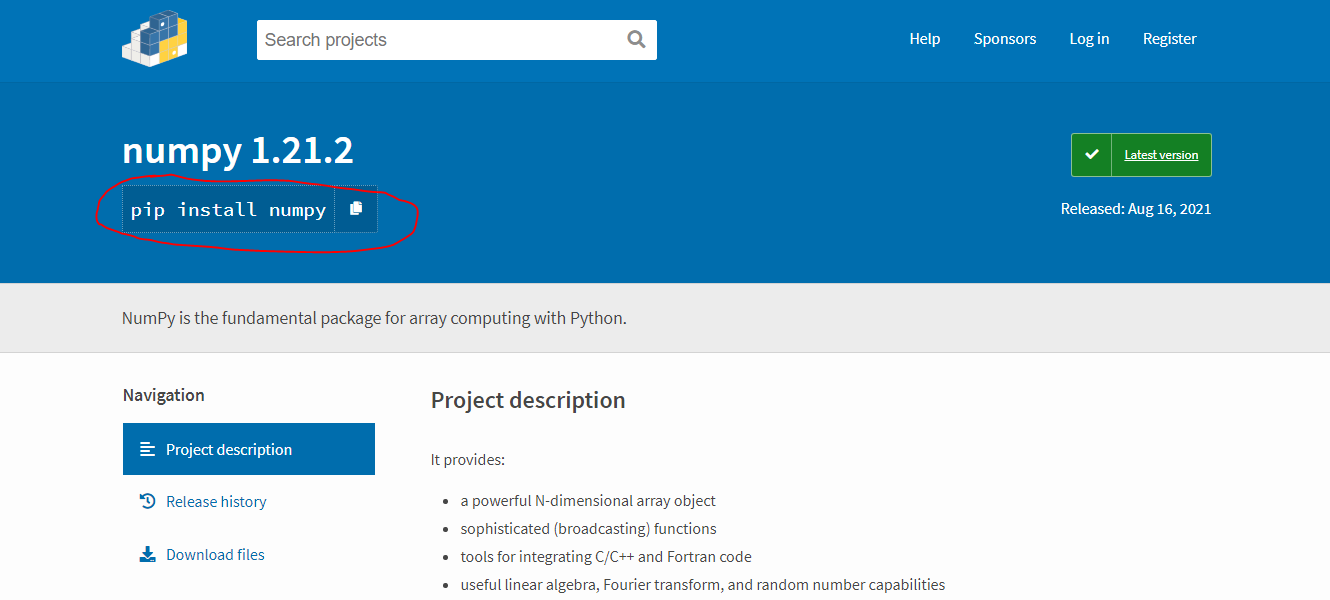Viewport: 1330px width, 600px height.
Task: Select the Project description tab
Action: pyautogui.click(x=249, y=449)
